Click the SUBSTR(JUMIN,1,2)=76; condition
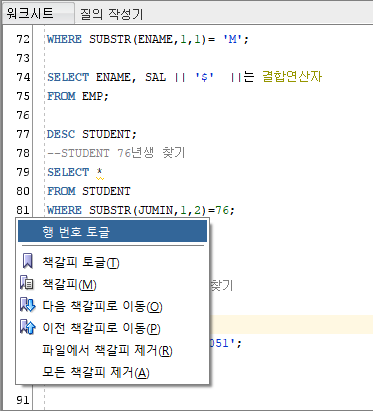This screenshot has height=411, width=373. [x=162, y=210]
